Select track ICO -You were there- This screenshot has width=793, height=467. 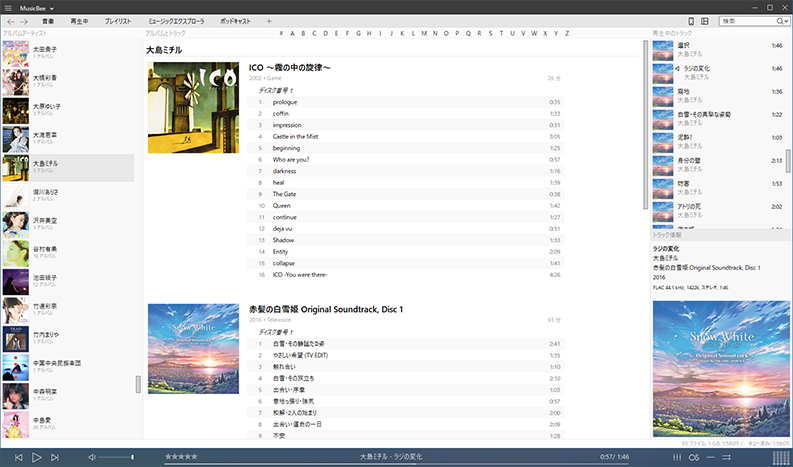[405, 275]
